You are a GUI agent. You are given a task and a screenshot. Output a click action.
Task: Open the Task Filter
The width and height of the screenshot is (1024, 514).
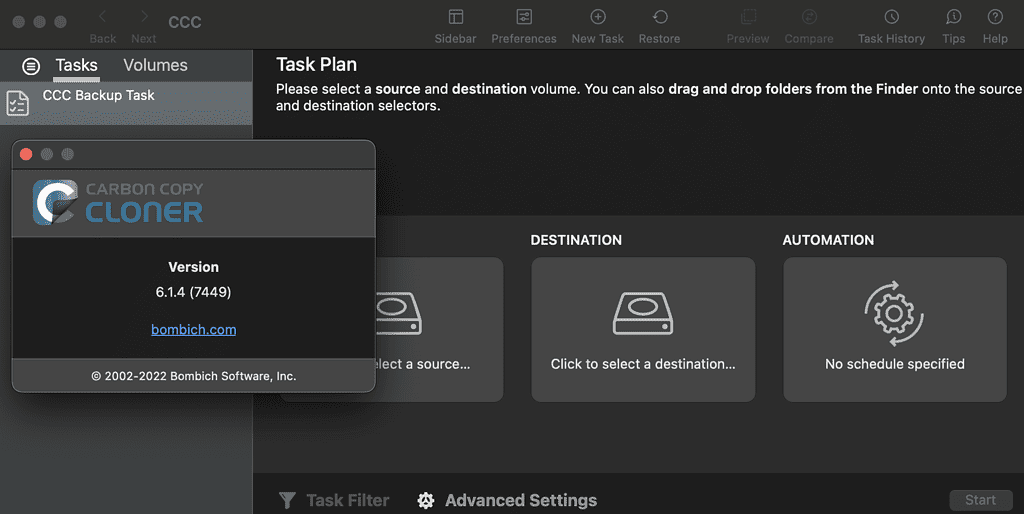click(334, 500)
